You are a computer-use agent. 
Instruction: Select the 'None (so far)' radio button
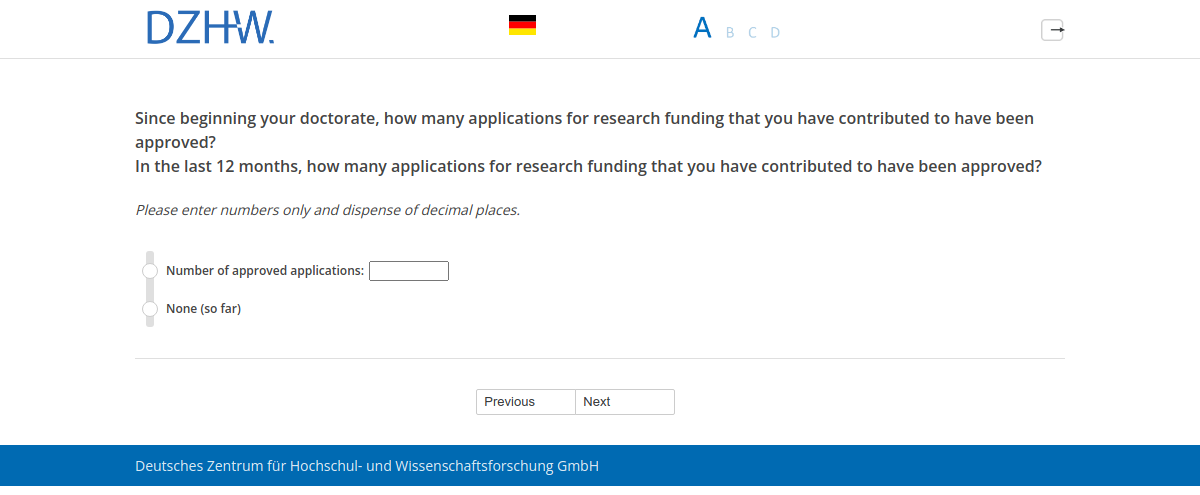tap(150, 309)
